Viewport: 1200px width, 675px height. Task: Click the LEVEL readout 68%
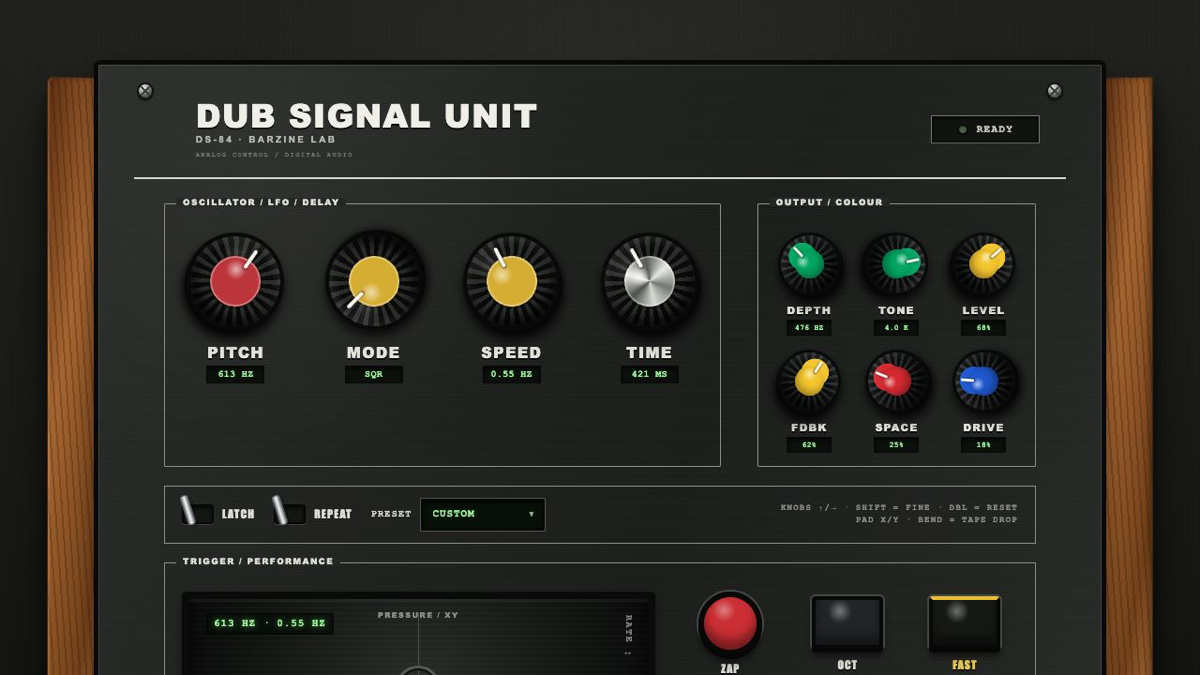pyautogui.click(x=983, y=328)
